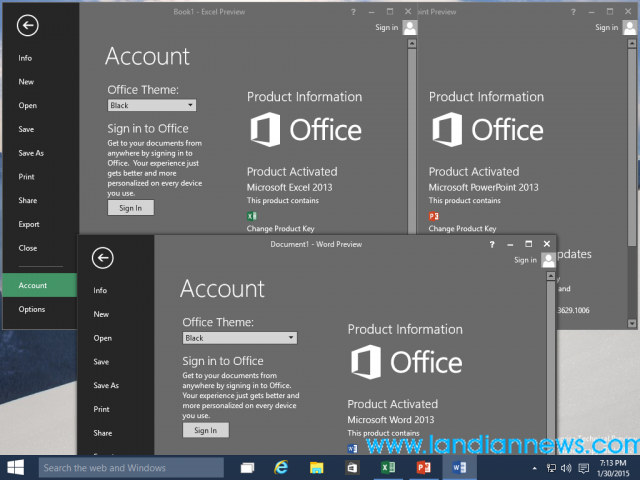Open the Office Theme dropdown in Excel

pyautogui.click(x=152, y=105)
